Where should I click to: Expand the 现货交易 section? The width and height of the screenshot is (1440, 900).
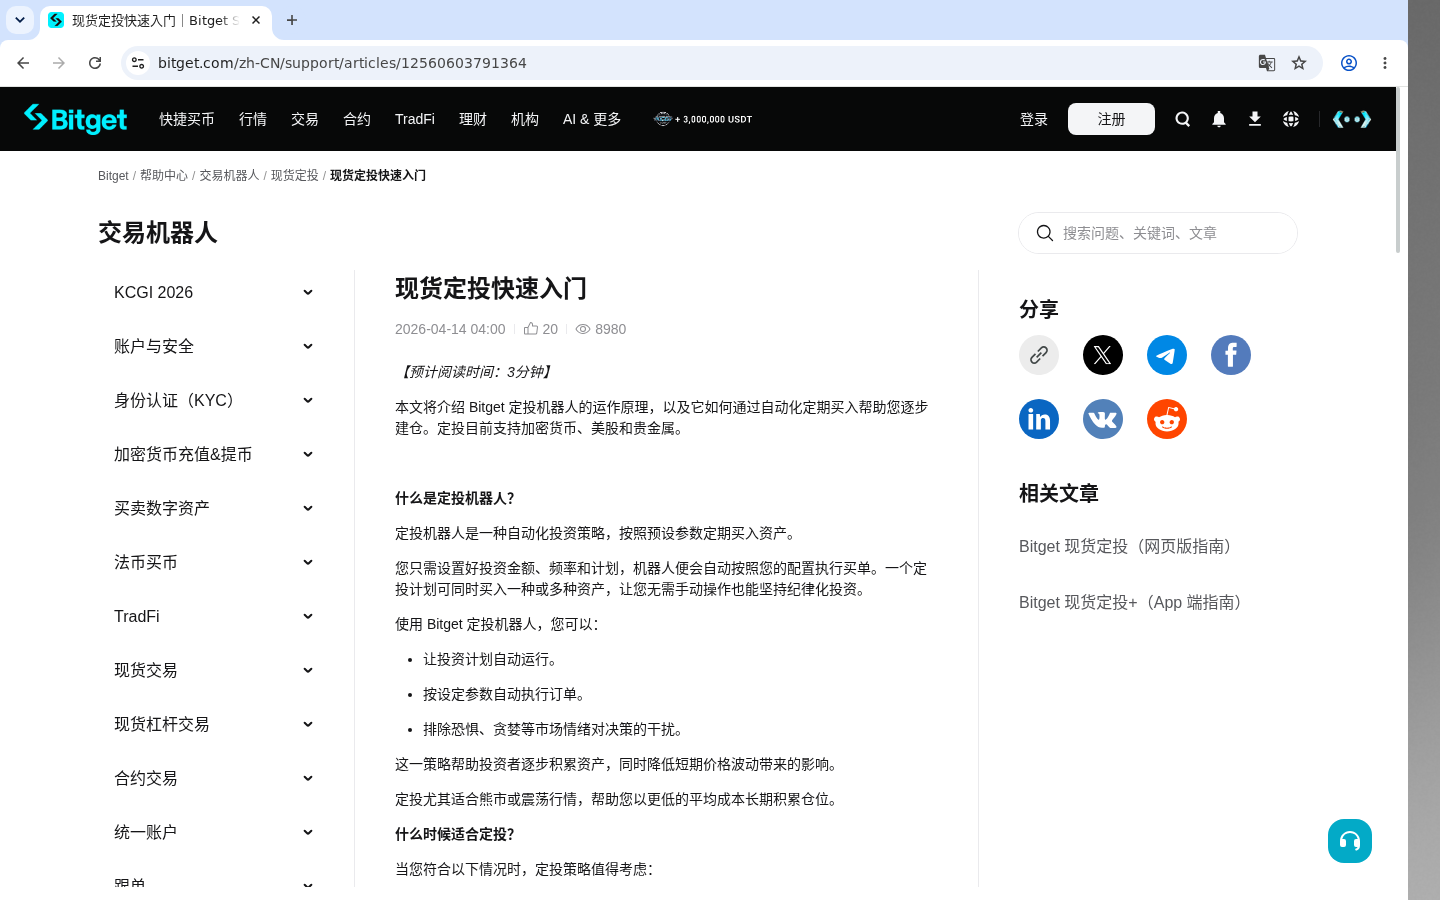(x=214, y=670)
